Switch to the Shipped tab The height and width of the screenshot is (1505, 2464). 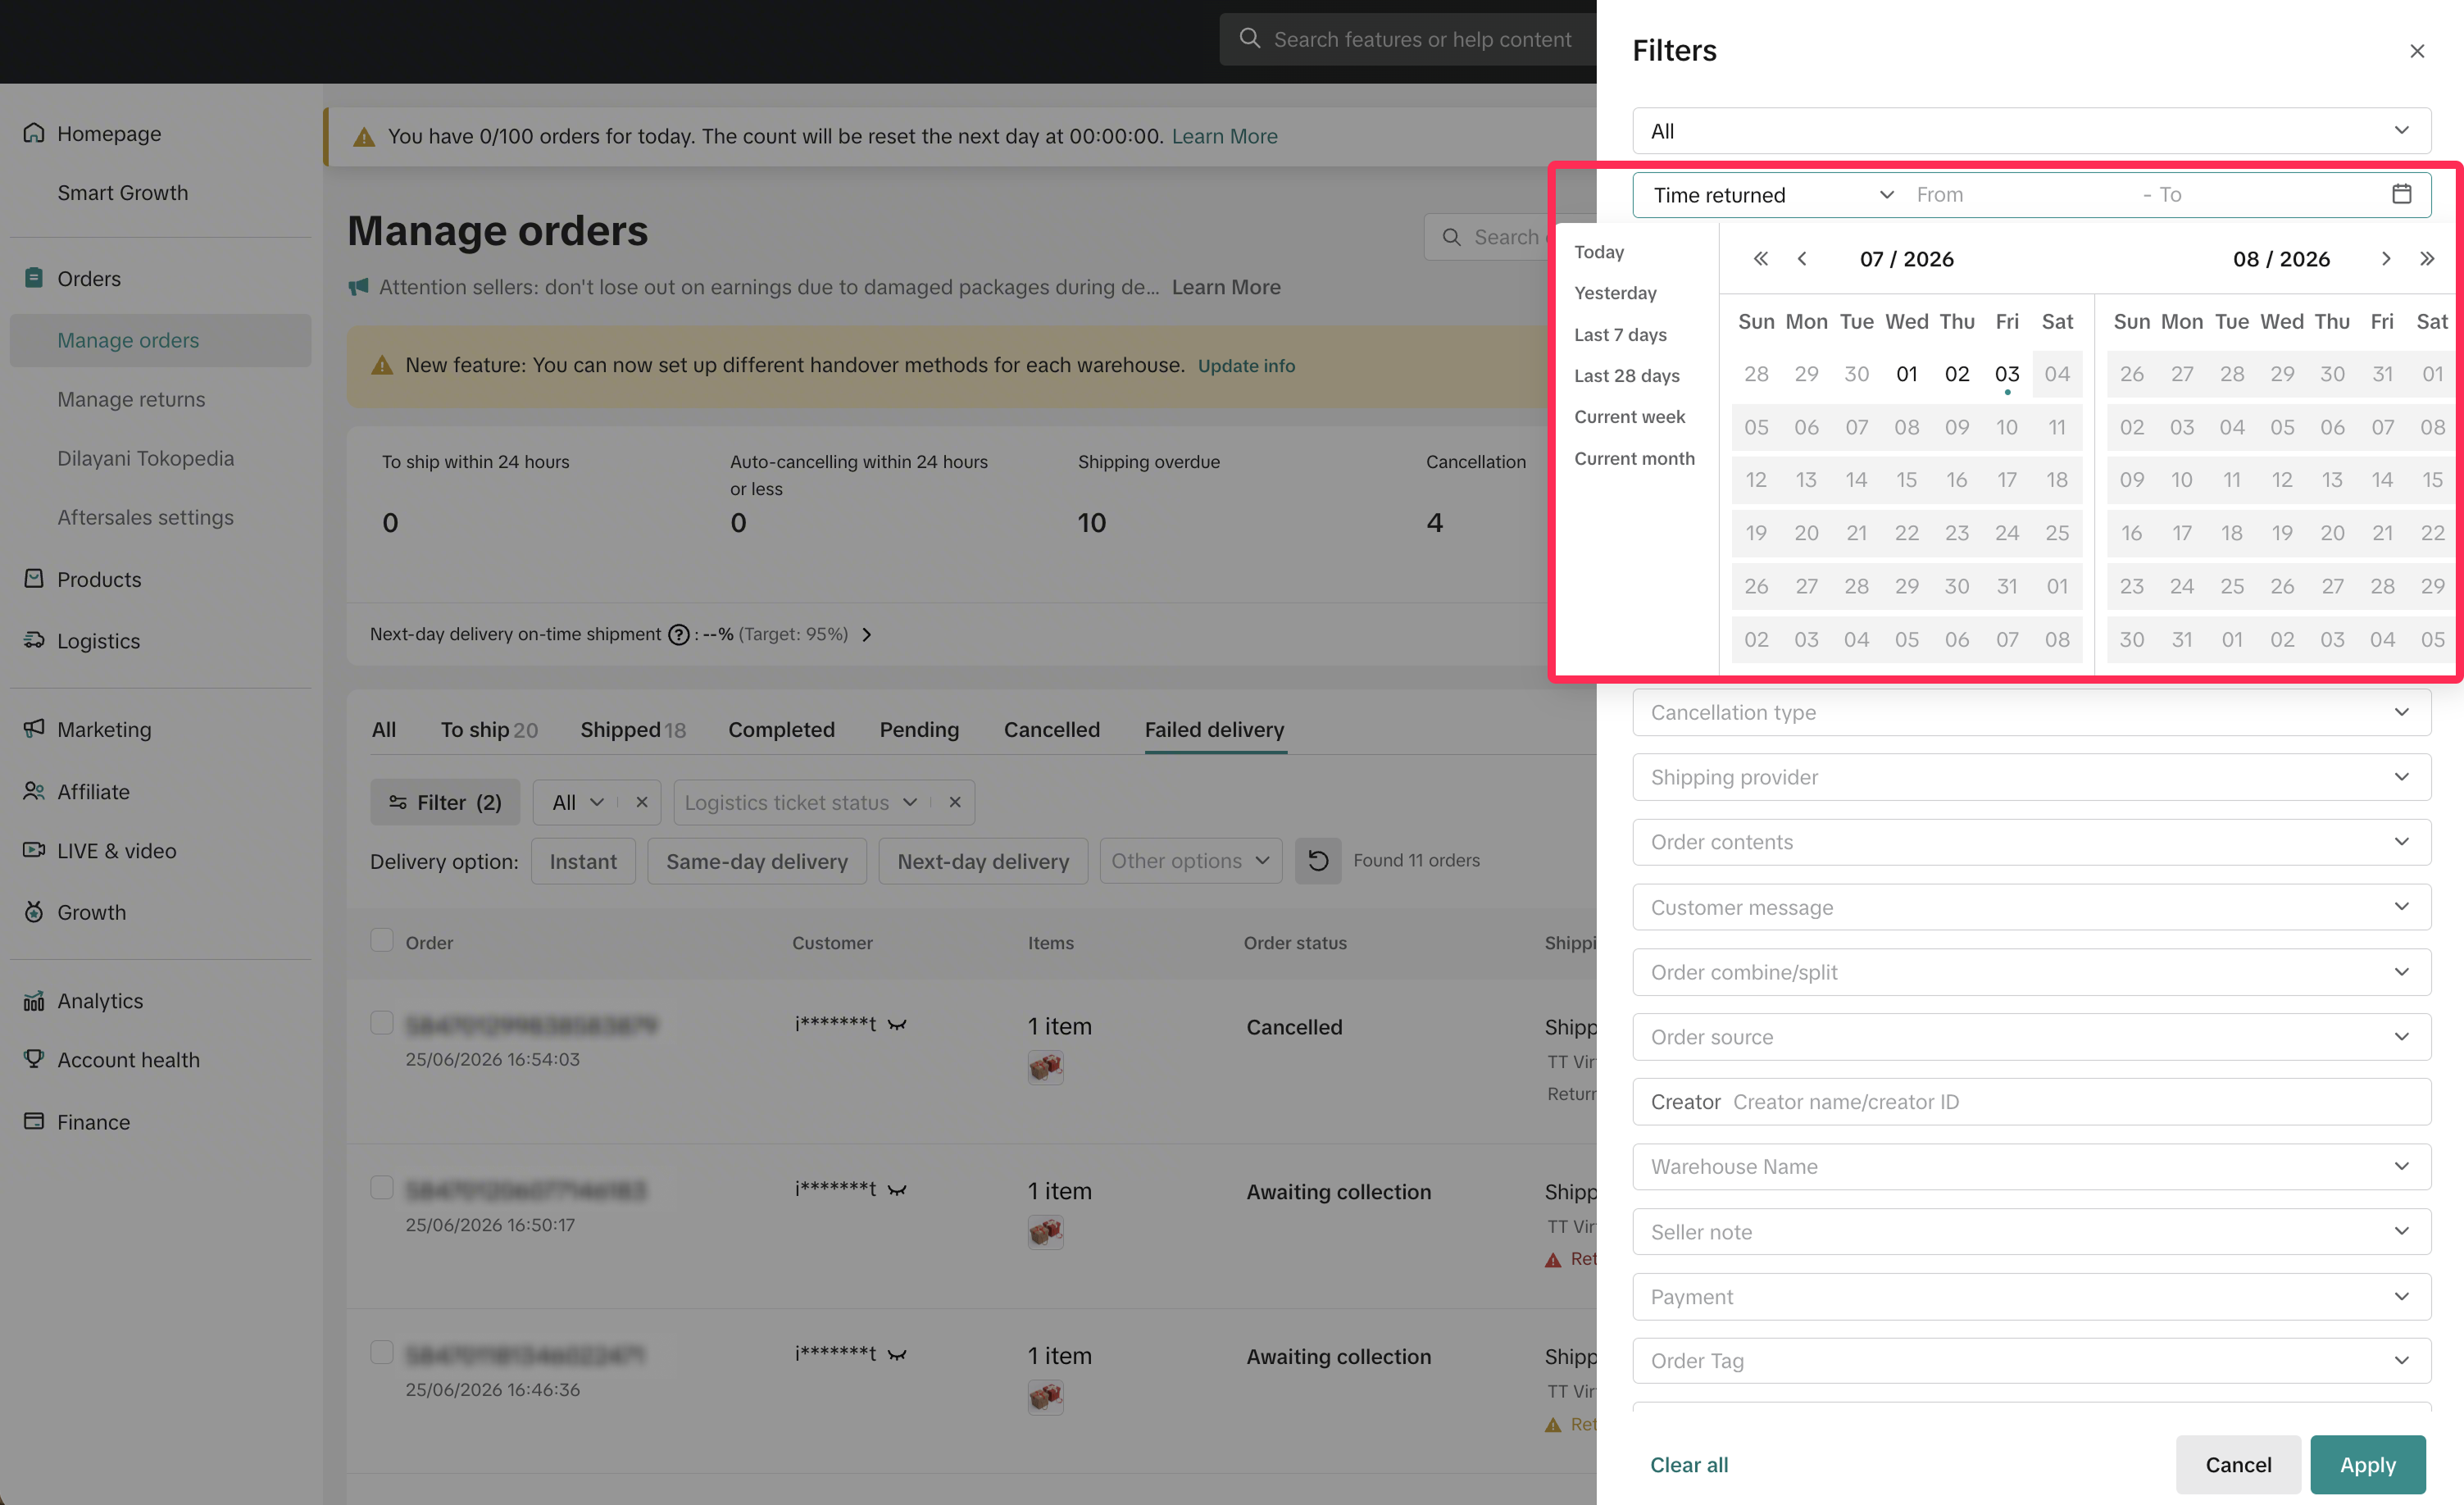pyautogui.click(x=633, y=730)
